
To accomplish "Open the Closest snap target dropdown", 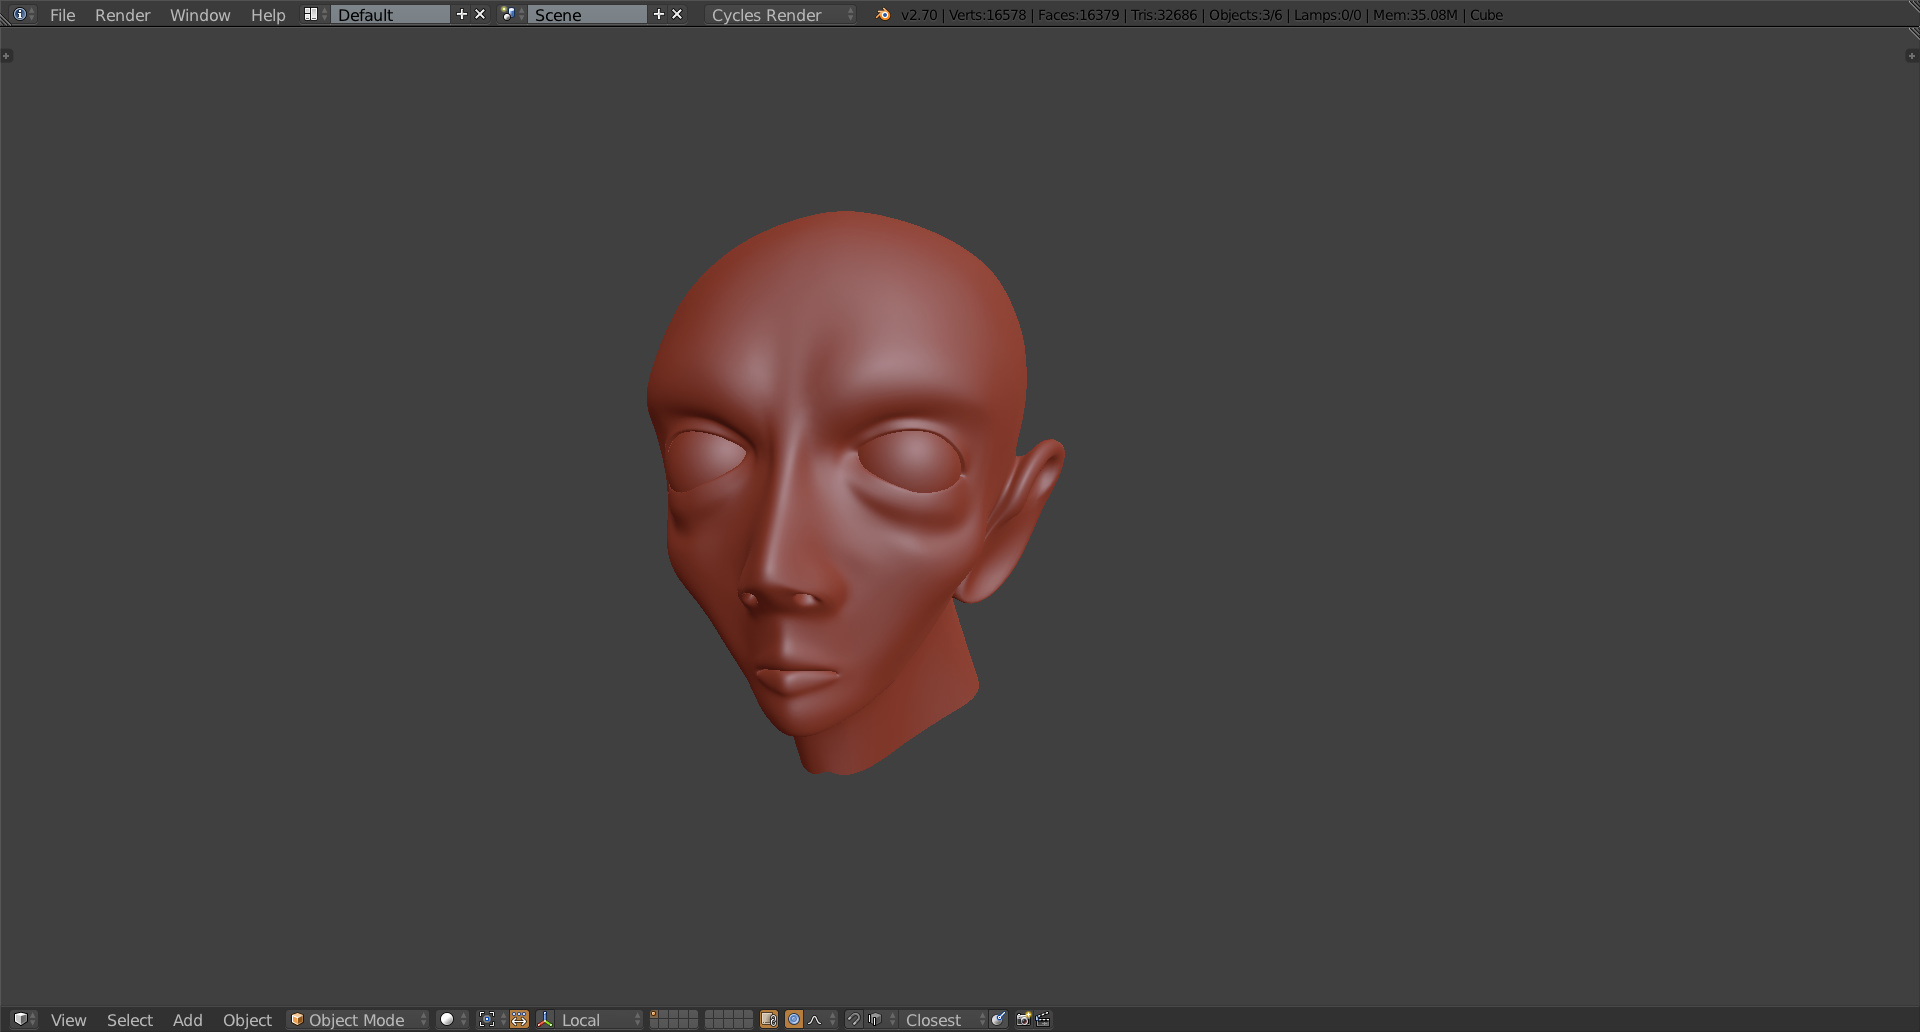I will click(943, 1019).
